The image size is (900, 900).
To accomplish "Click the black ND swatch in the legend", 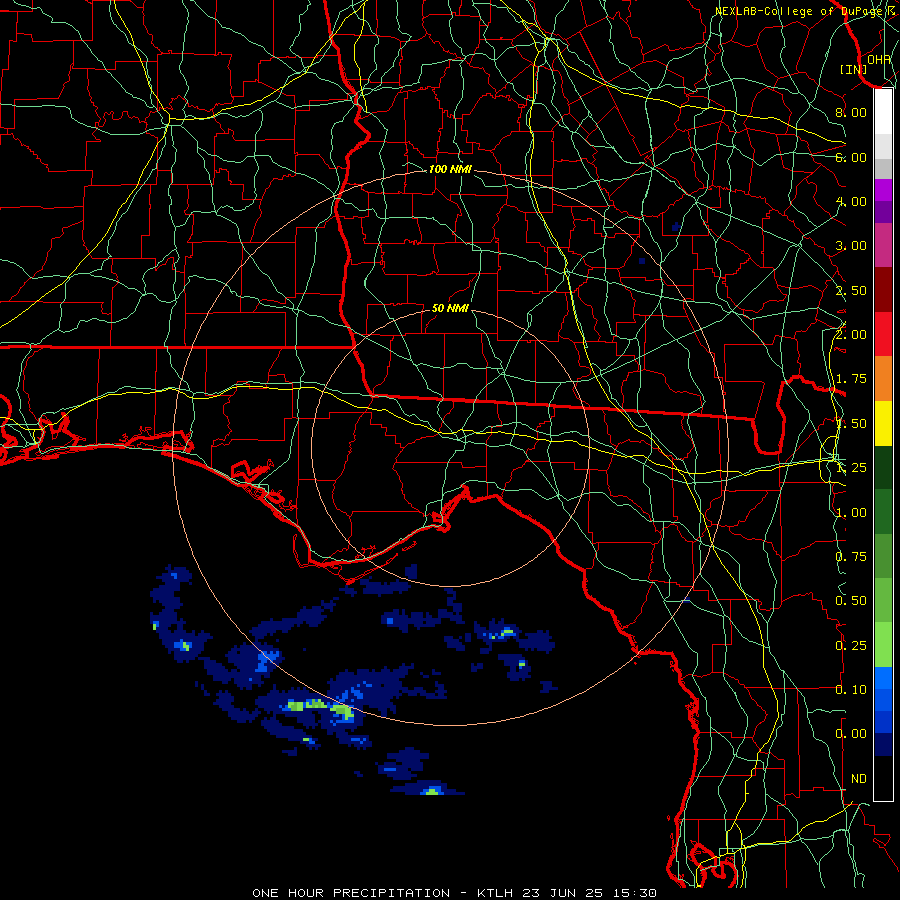I will pyautogui.click(x=883, y=778).
